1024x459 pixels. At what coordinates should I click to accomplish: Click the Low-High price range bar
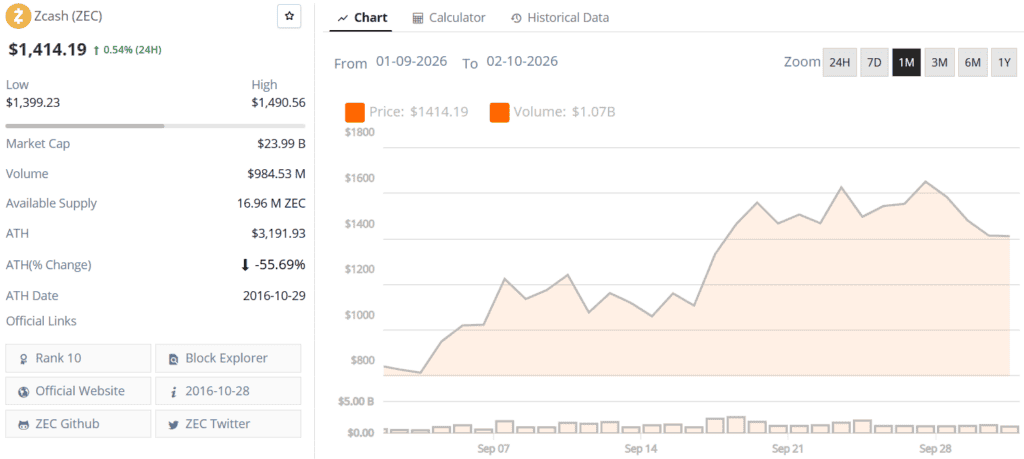(155, 125)
